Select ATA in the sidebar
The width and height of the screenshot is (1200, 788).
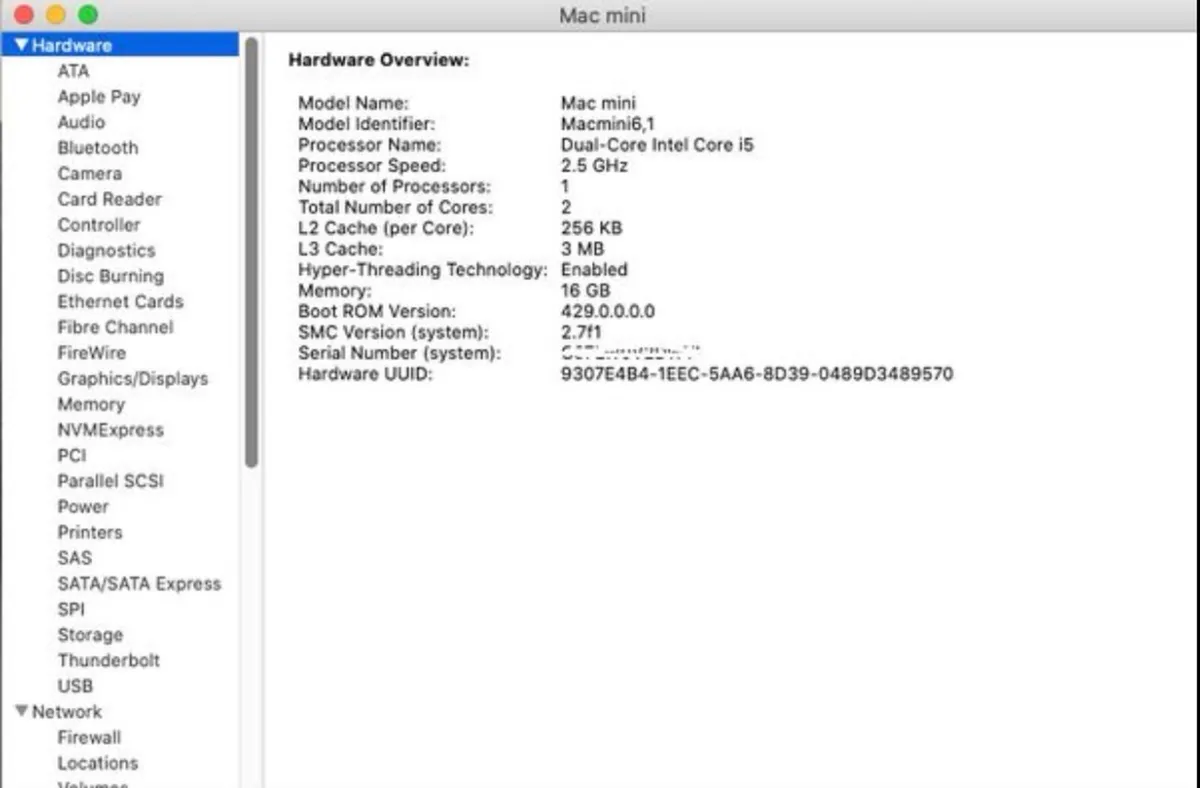[73, 71]
